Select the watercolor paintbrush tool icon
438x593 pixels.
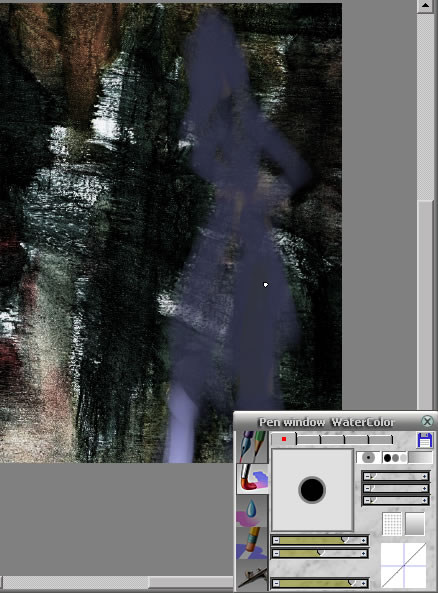pos(252,478)
